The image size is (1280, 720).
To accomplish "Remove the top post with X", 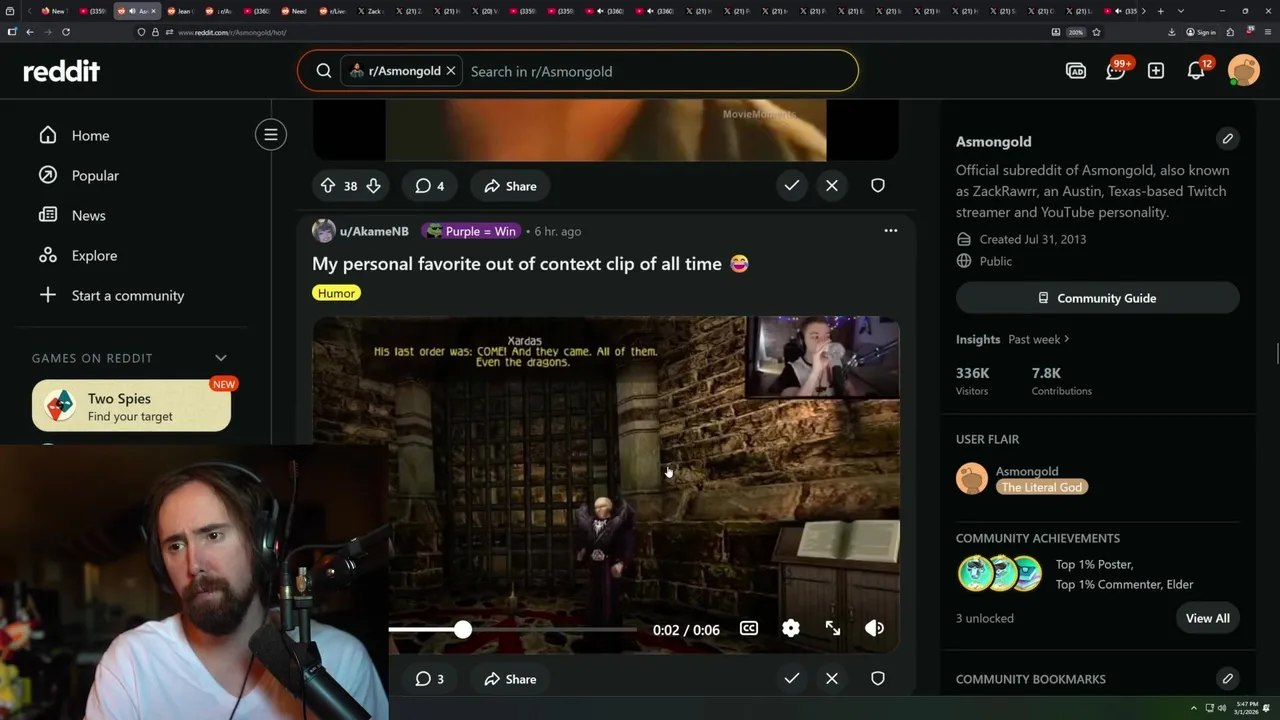I will [832, 186].
